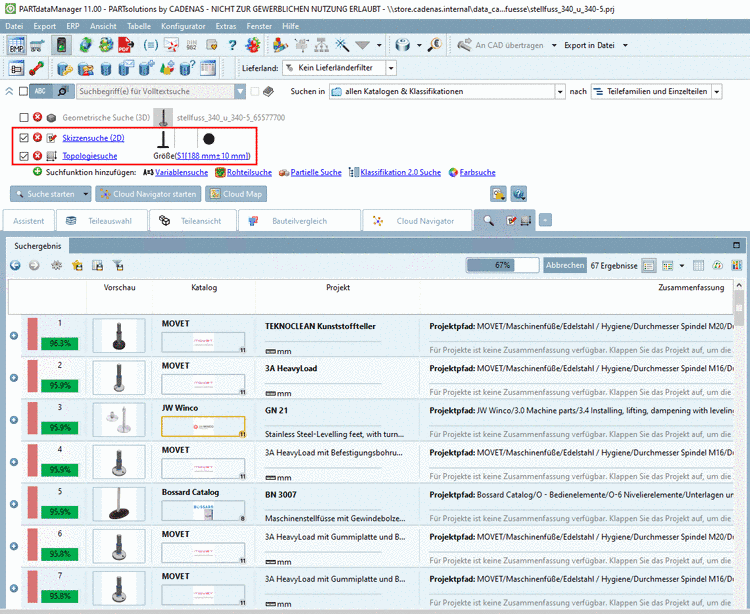Expand result row 1 TEKNOCLEAN Kunststoffteller
750x614 pixels.
[14, 336]
